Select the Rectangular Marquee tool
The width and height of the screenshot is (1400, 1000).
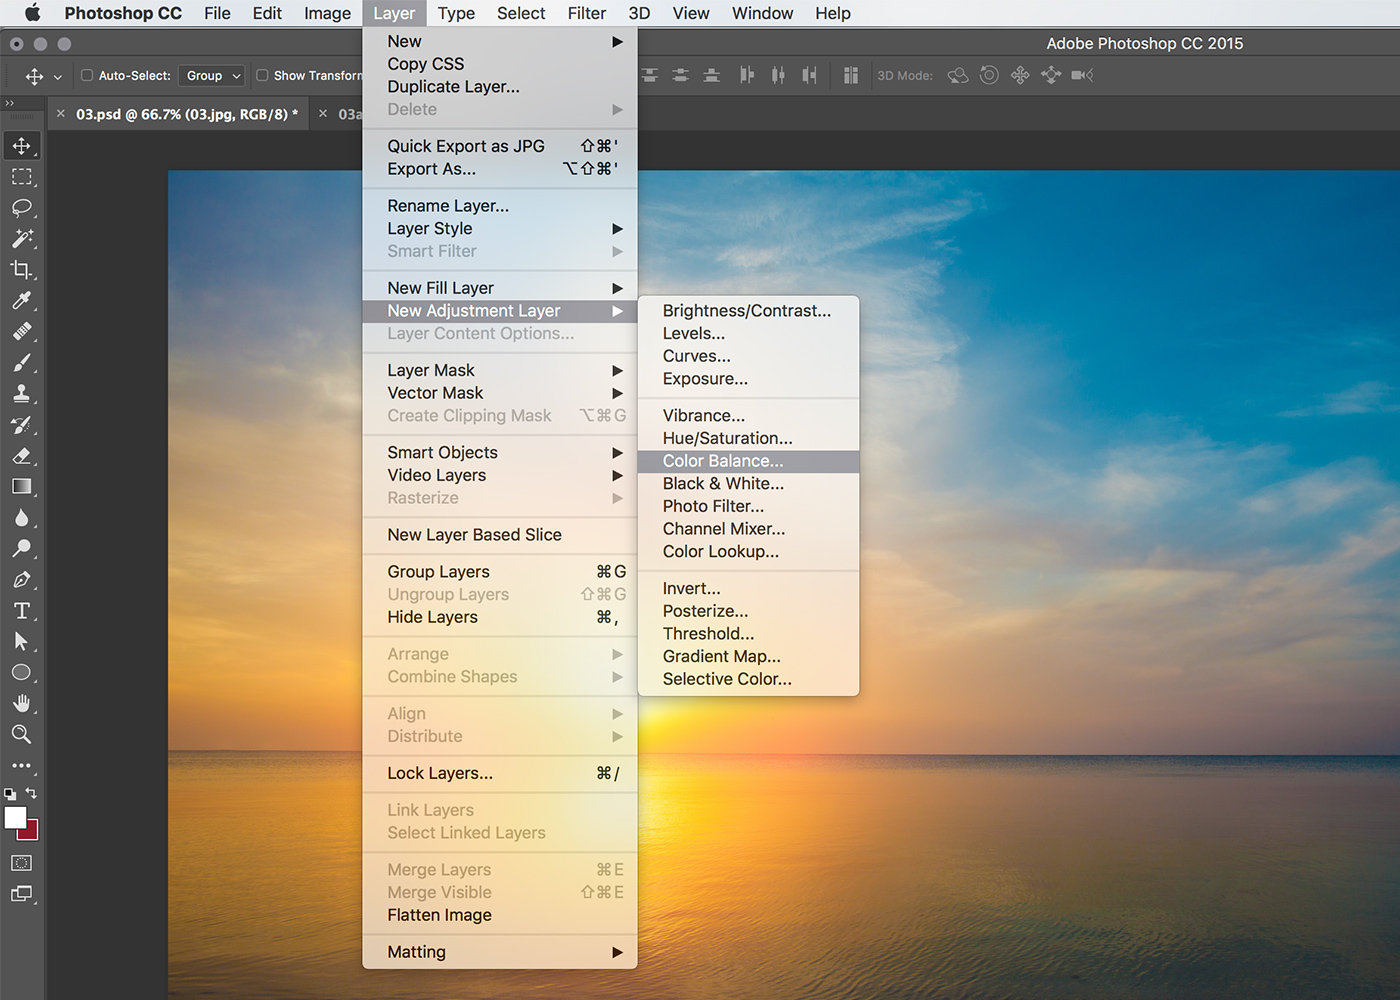coord(22,177)
